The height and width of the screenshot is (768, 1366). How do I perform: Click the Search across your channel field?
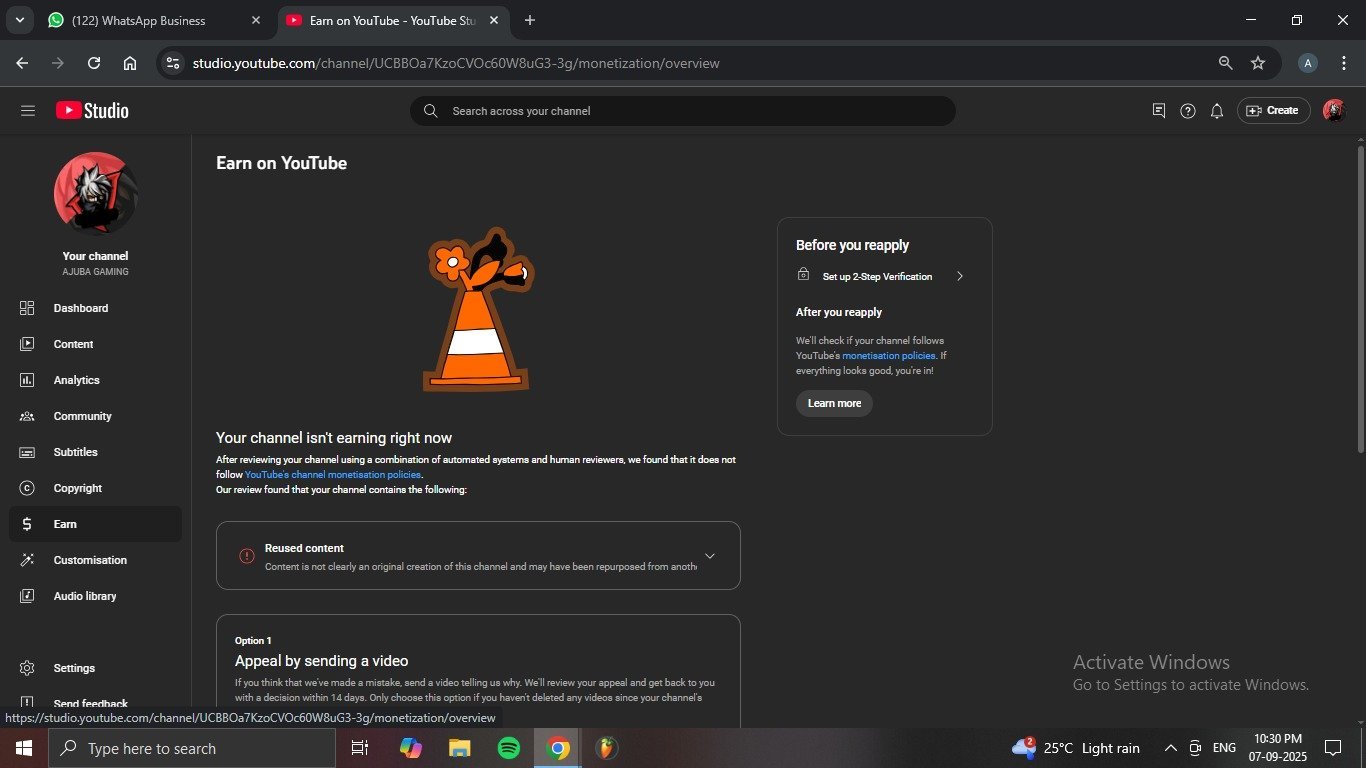(x=682, y=111)
